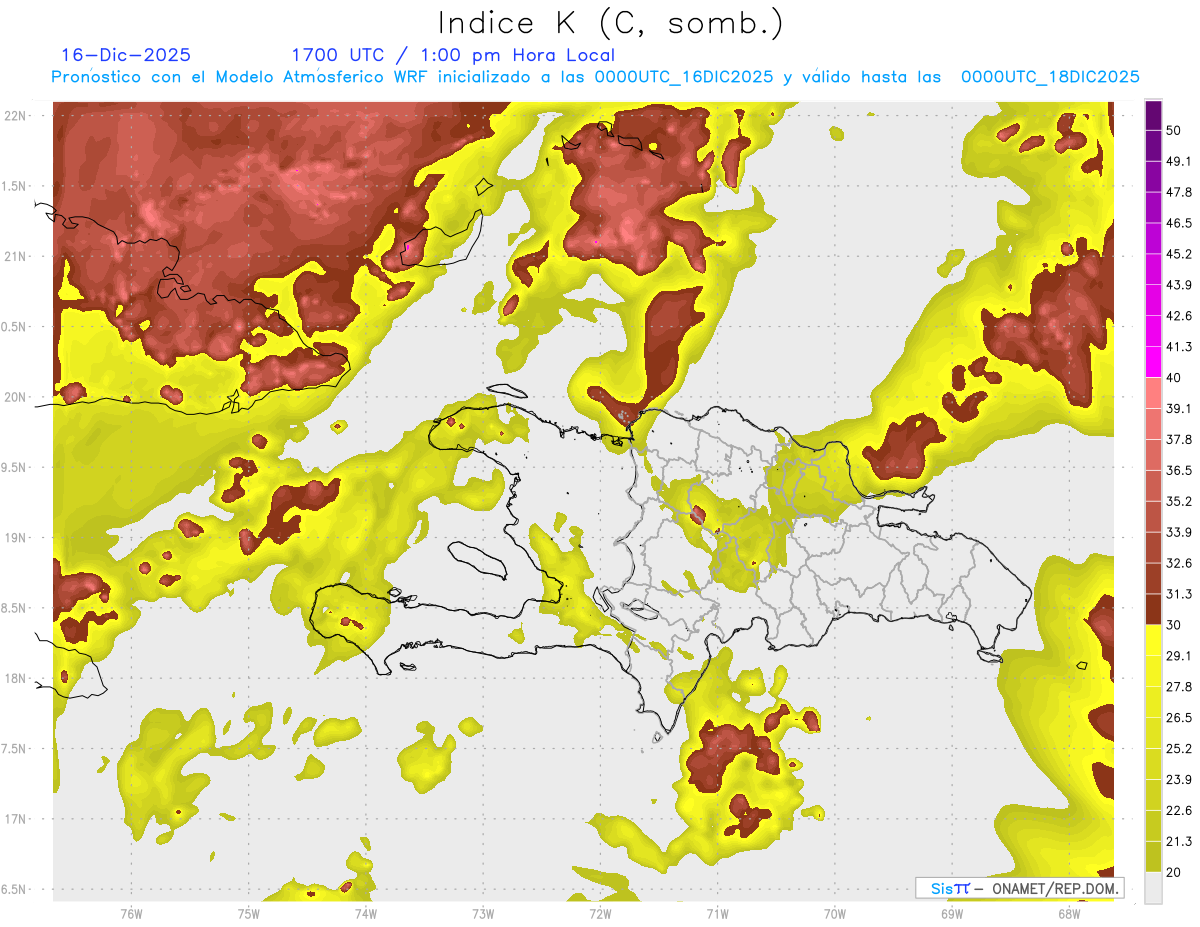Screen dimensions: 1200x927
Task: Click the color scale value '26.5'
Action: pos(1179,718)
